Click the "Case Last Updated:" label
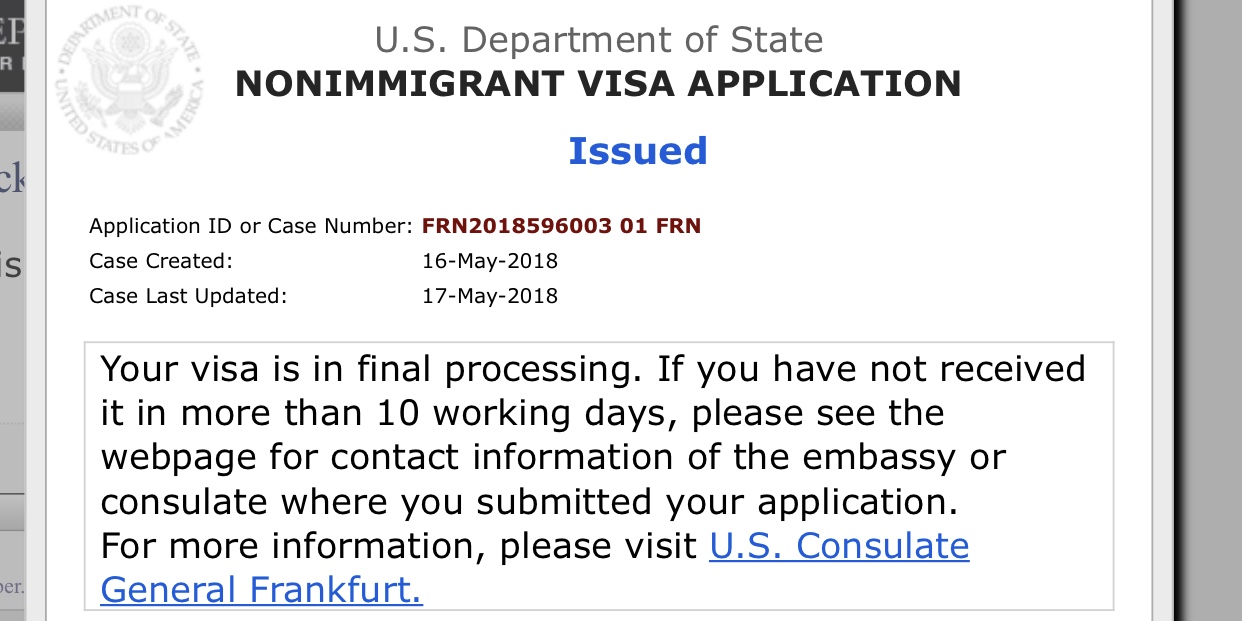The image size is (1242, 621). click(187, 296)
